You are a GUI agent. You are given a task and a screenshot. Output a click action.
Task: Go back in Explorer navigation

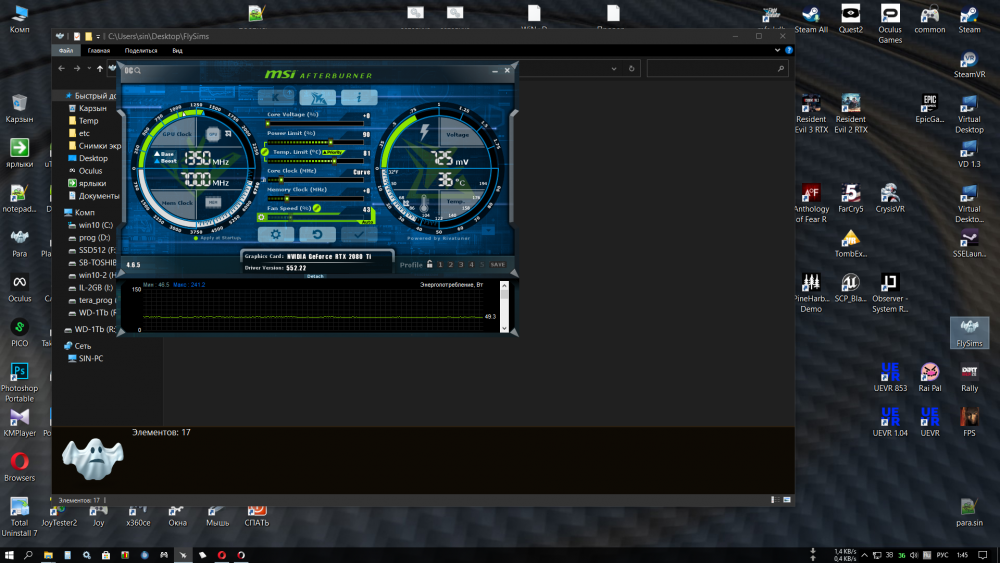pos(61,68)
